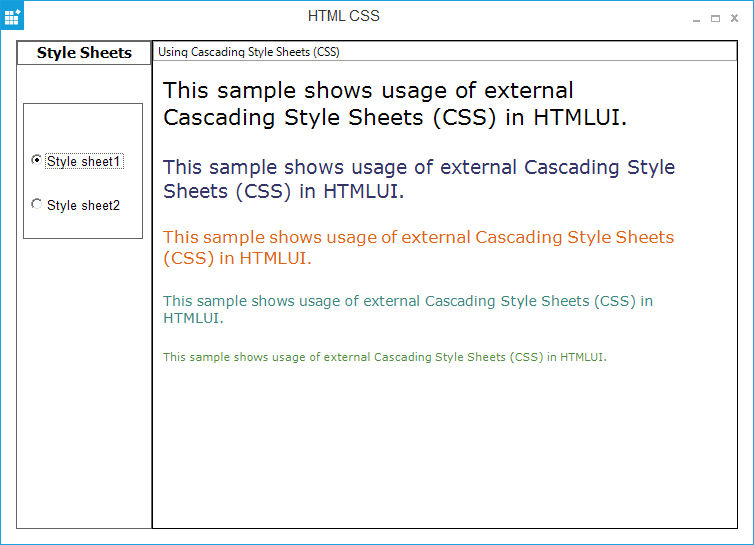Viewport: 754px width, 545px height.
Task: Click the Style Sheets panel header
Action: coord(84,53)
